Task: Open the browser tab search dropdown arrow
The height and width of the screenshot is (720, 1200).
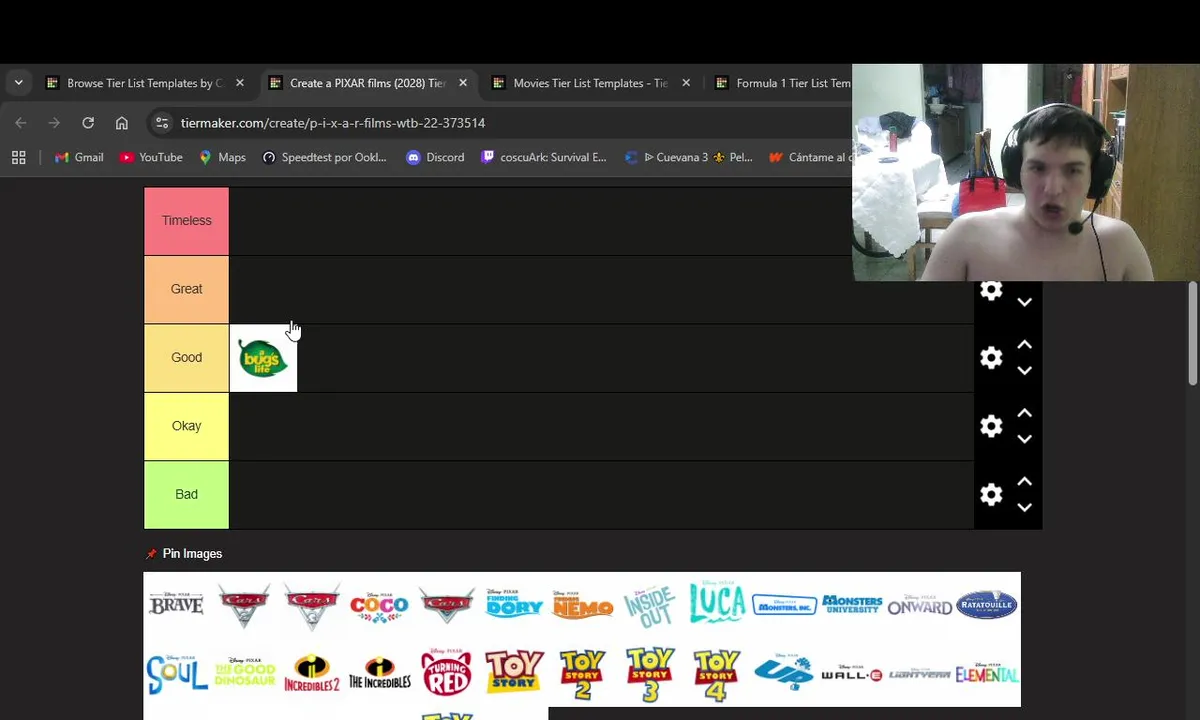Action: (18, 83)
